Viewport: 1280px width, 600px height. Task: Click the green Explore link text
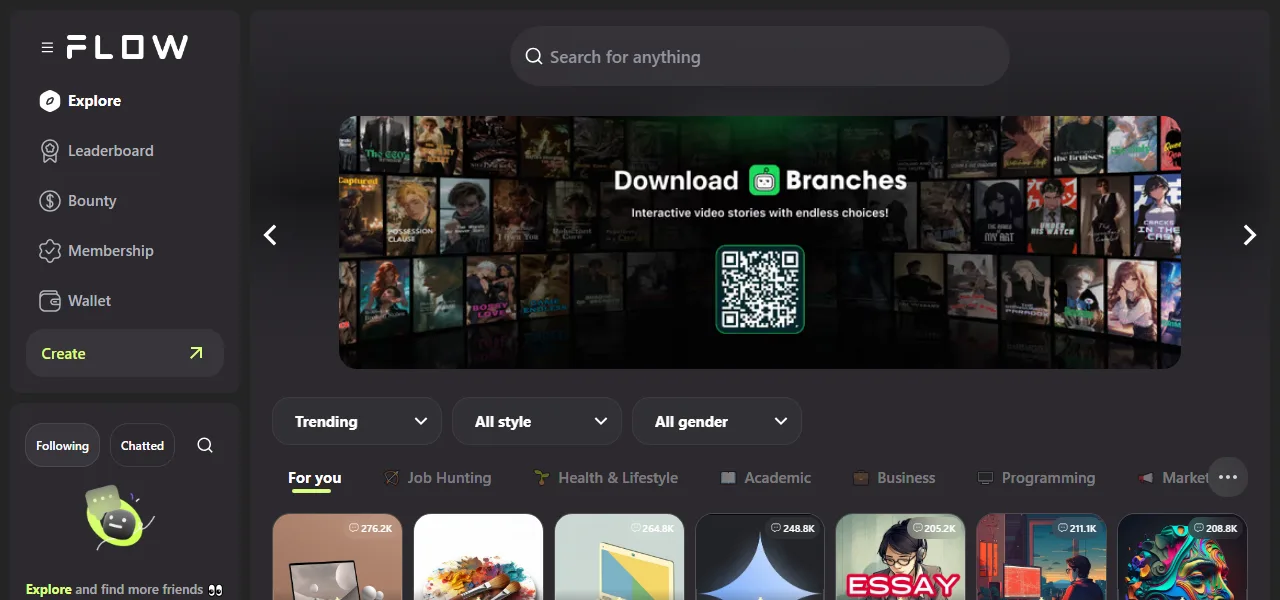(49, 589)
